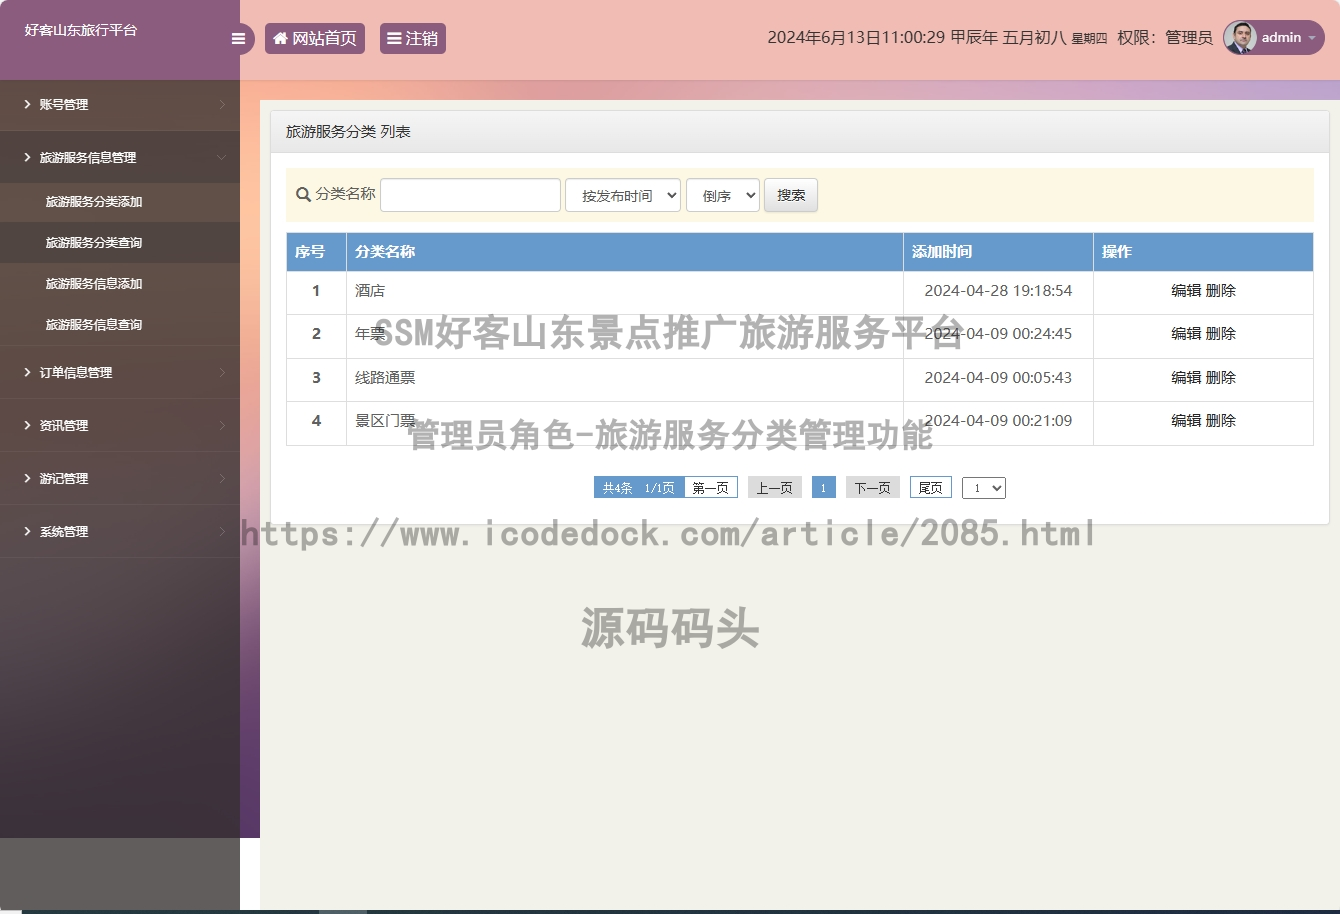Click timestamp 2024-04-09 00:05:43
The width and height of the screenshot is (1340, 914).
(998, 378)
